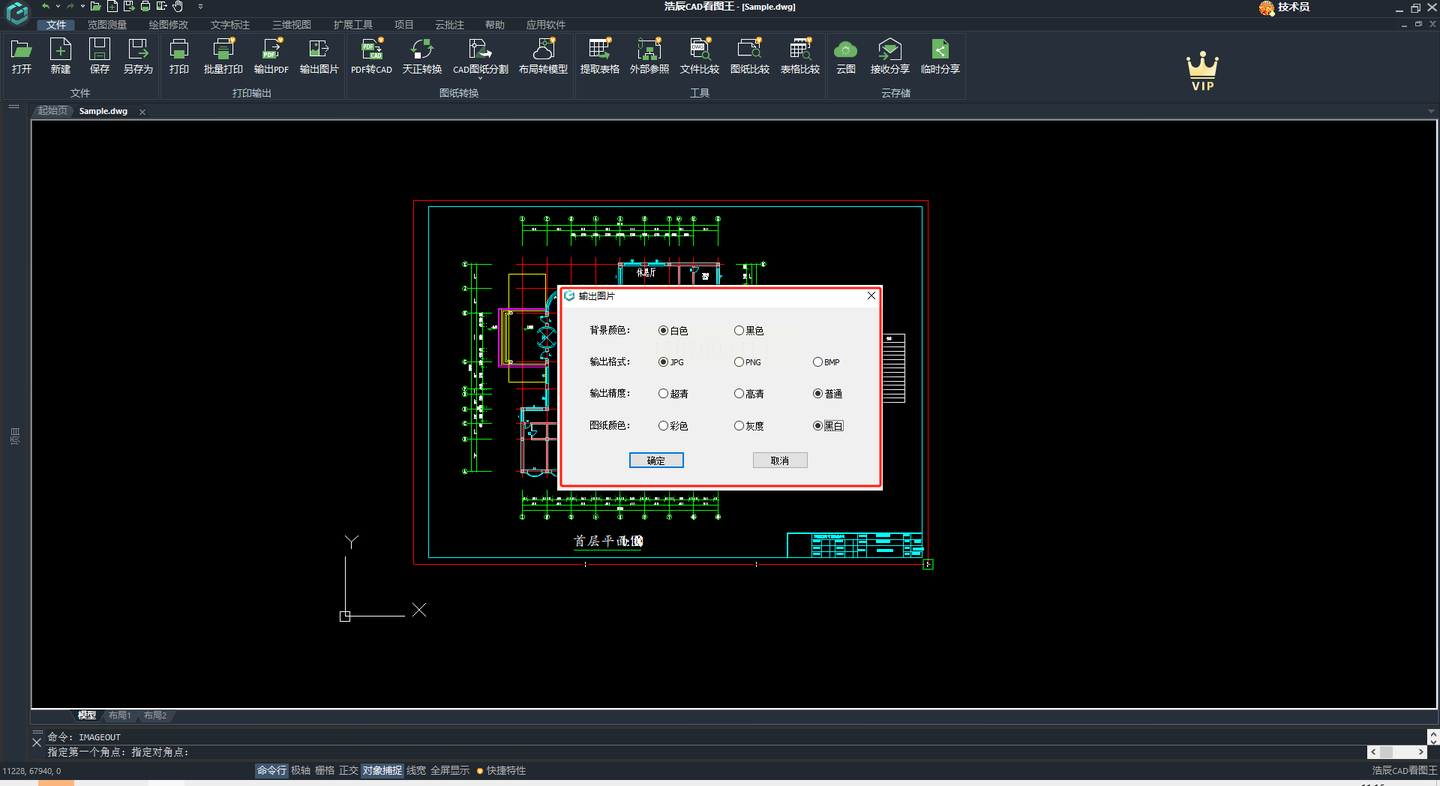This screenshot has height=786, width=1440.
Task: Click the 取消 button in dialog
Action: point(779,461)
